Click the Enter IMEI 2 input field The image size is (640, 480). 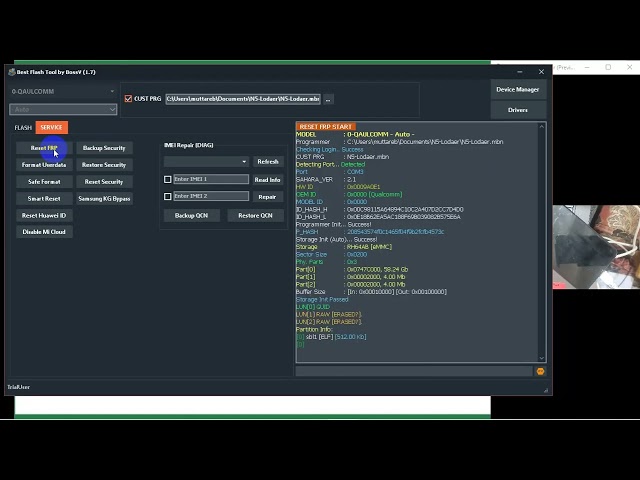(x=211, y=196)
